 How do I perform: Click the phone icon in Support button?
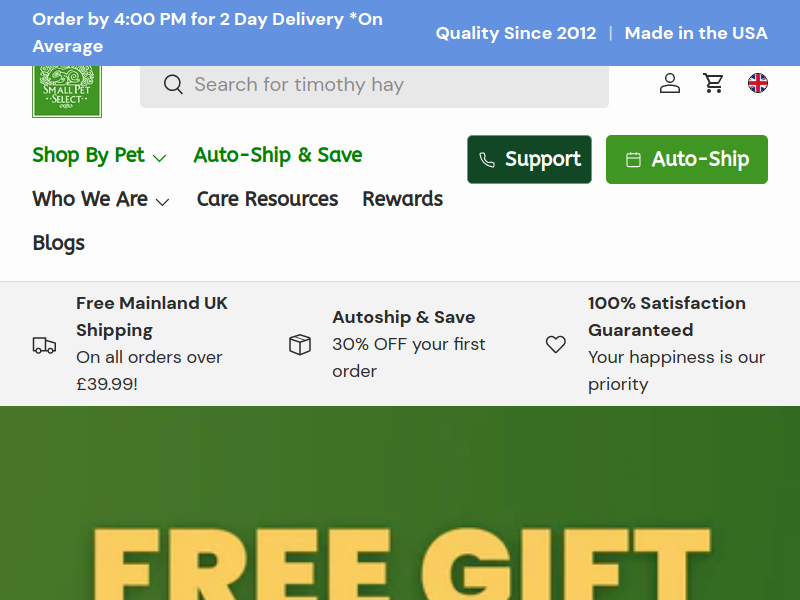pos(487,160)
